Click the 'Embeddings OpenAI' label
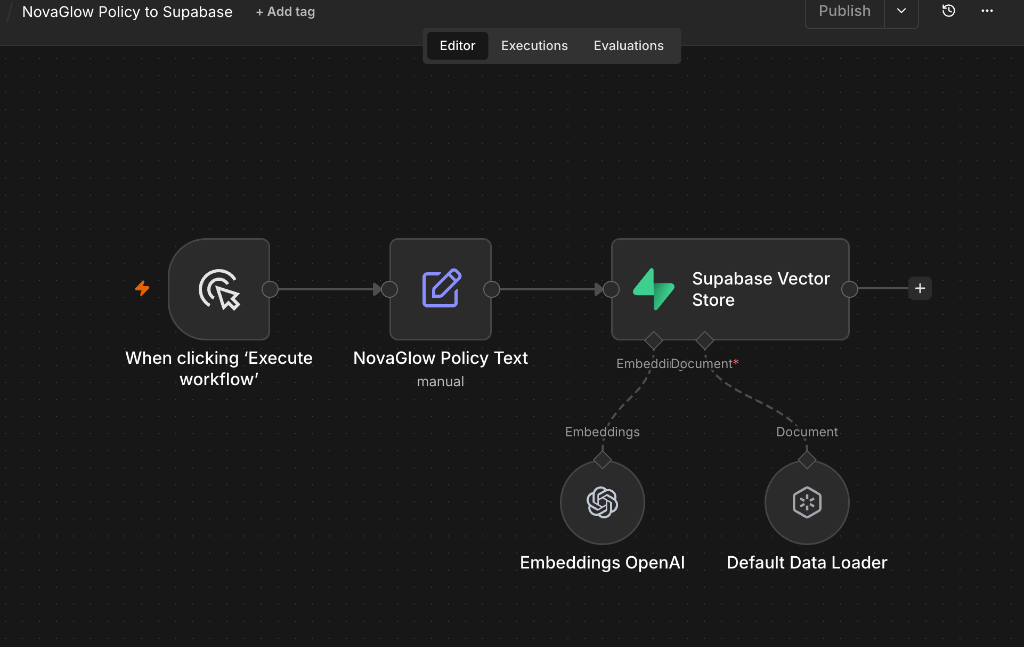1024x647 pixels. (602, 563)
